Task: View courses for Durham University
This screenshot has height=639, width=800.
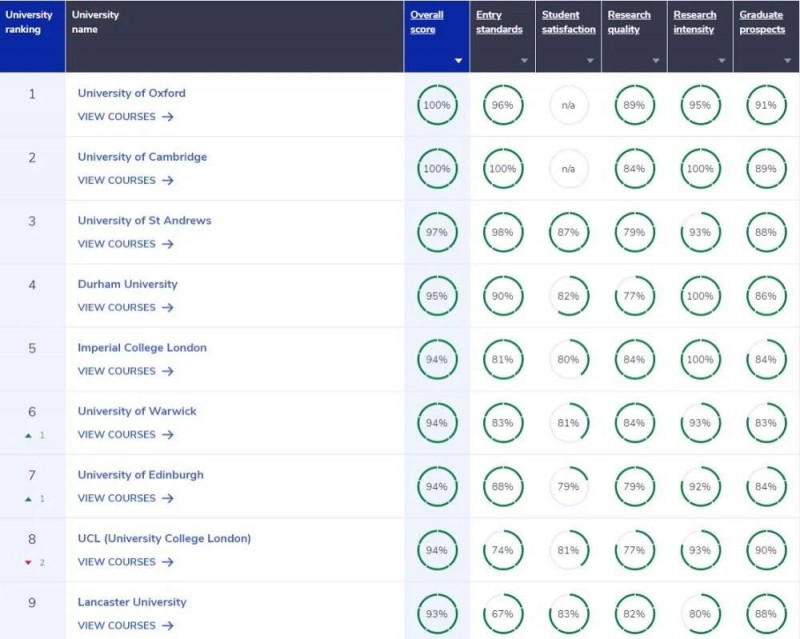Action: click(x=126, y=308)
